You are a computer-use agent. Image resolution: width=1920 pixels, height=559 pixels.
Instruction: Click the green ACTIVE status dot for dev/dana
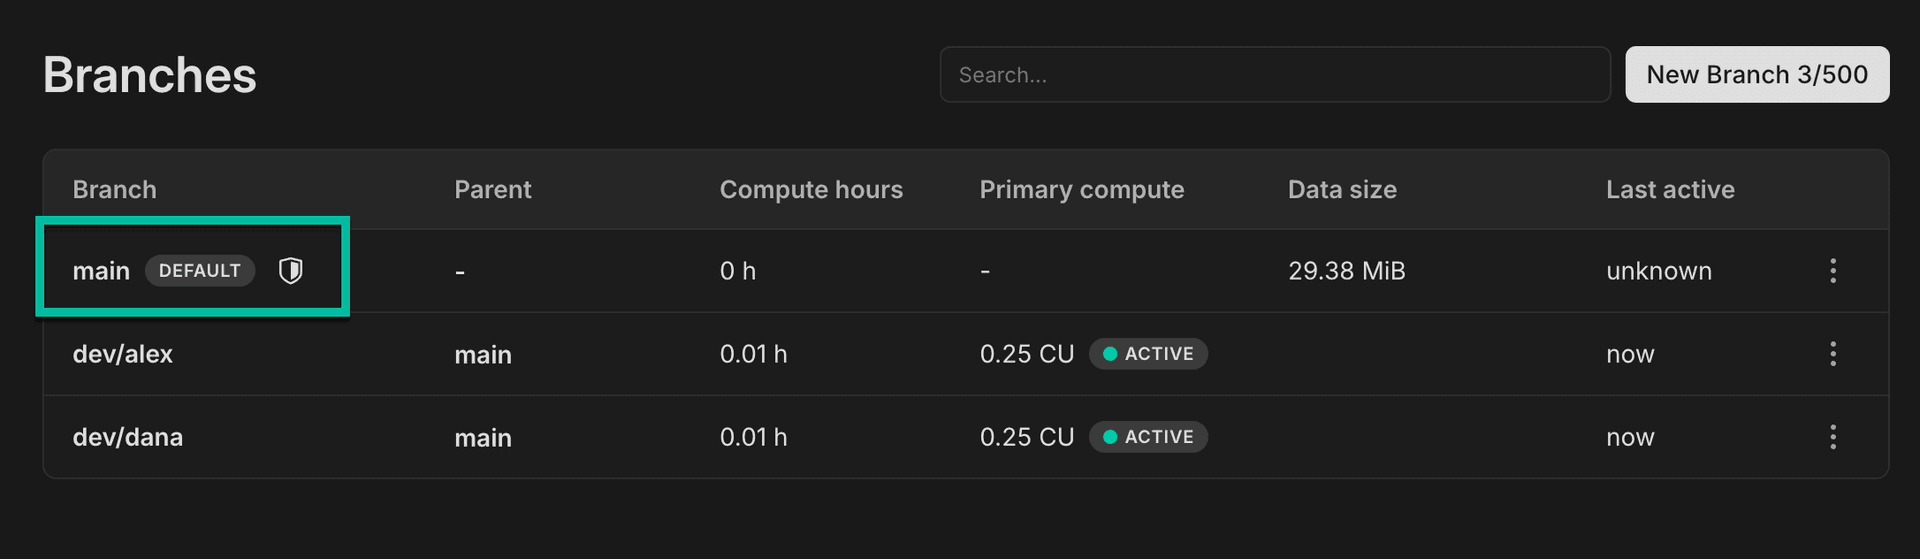[1110, 437]
